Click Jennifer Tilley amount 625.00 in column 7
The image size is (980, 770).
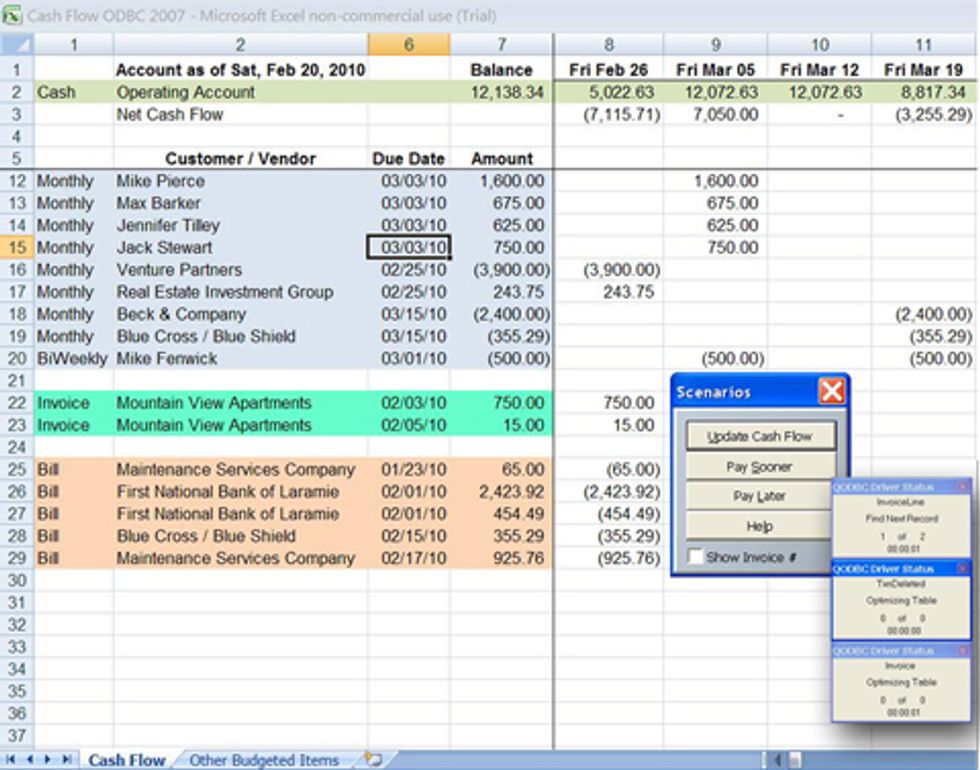coord(501,226)
